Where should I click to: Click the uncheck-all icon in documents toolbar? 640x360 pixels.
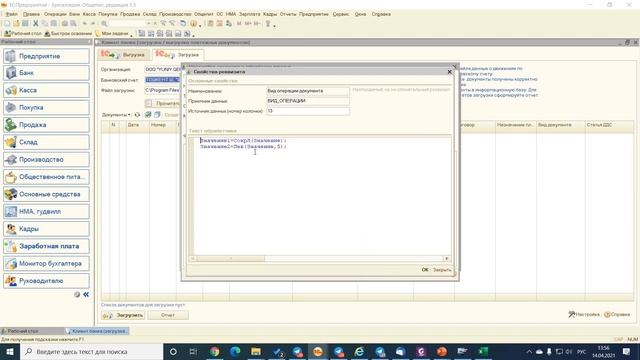click(x=157, y=115)
